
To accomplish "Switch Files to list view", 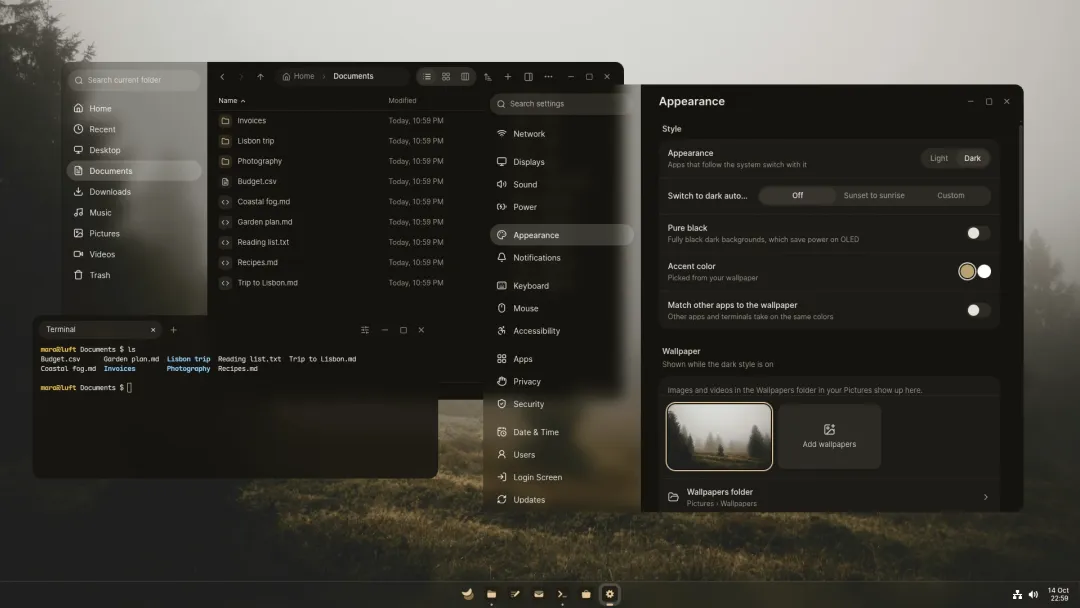I will [427, 76].
